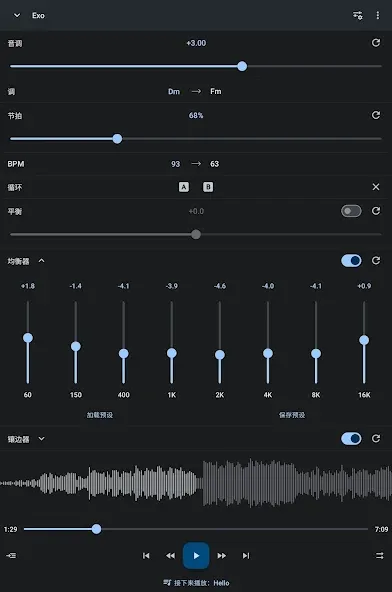Fast forward the current track
Viewport: 392px width, 592px height.
222,555
